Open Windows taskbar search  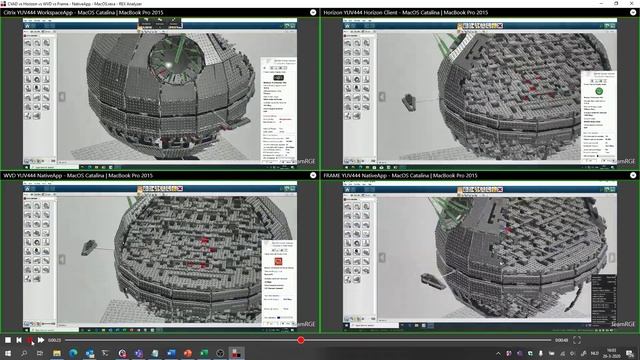24,353
